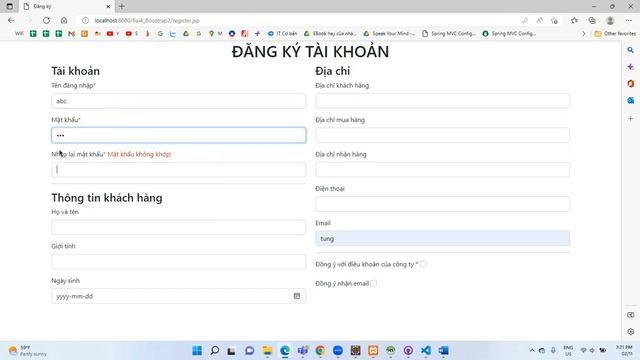Go back to the previous page

pyautogui.click(x=11, y=20)
